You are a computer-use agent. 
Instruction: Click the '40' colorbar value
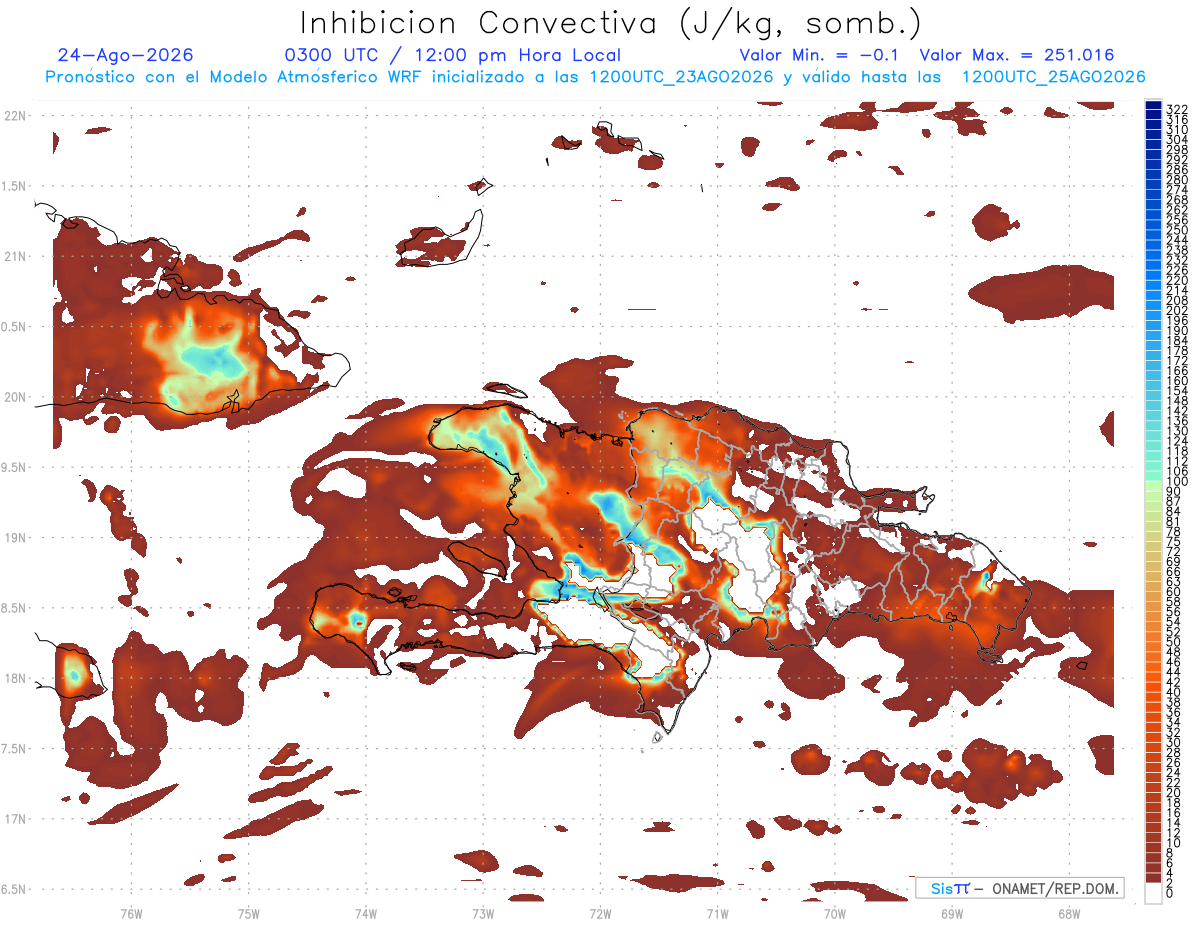[x=1174, y=692]
